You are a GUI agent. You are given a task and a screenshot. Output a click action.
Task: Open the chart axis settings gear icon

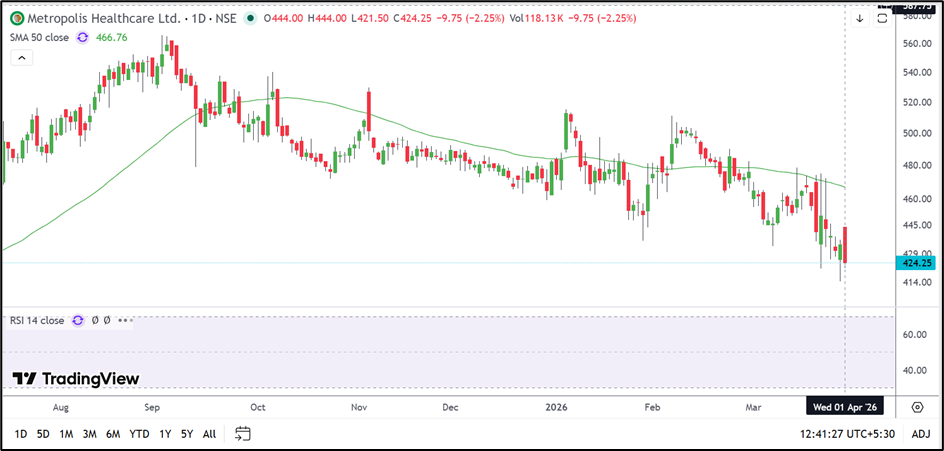917,407
